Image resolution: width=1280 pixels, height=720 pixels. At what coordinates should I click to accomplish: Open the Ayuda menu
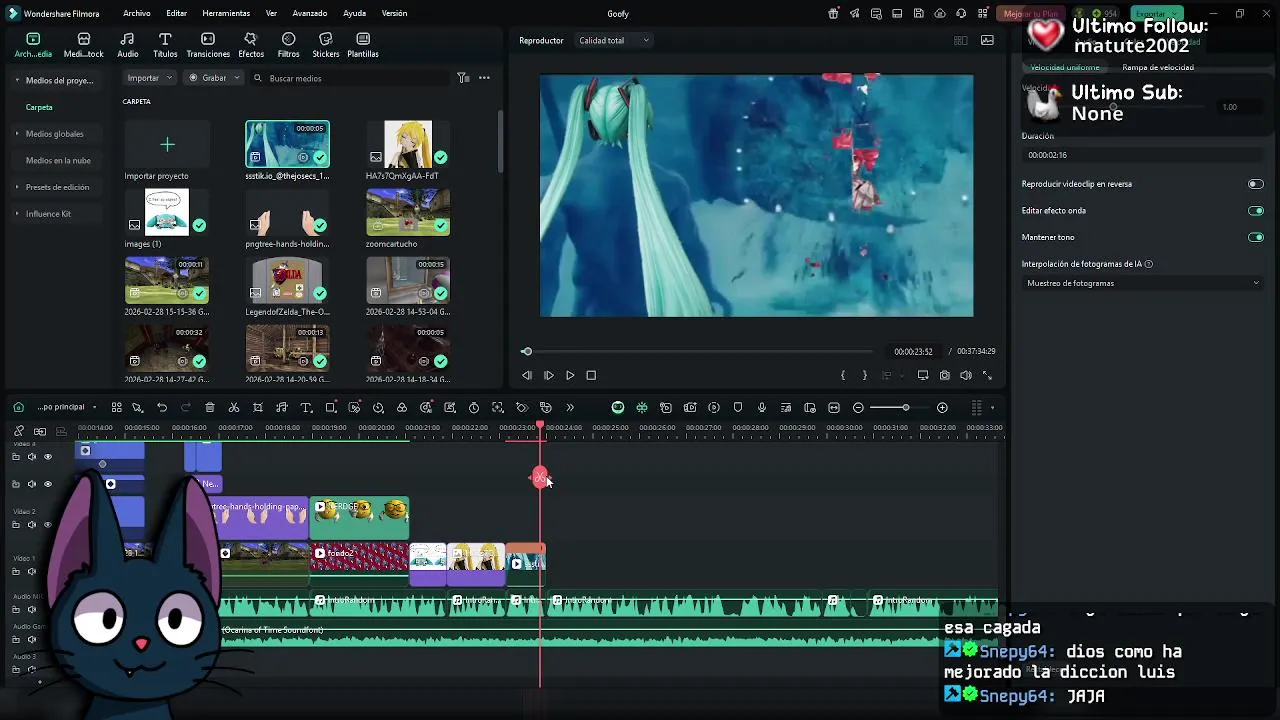coord(354,13)
